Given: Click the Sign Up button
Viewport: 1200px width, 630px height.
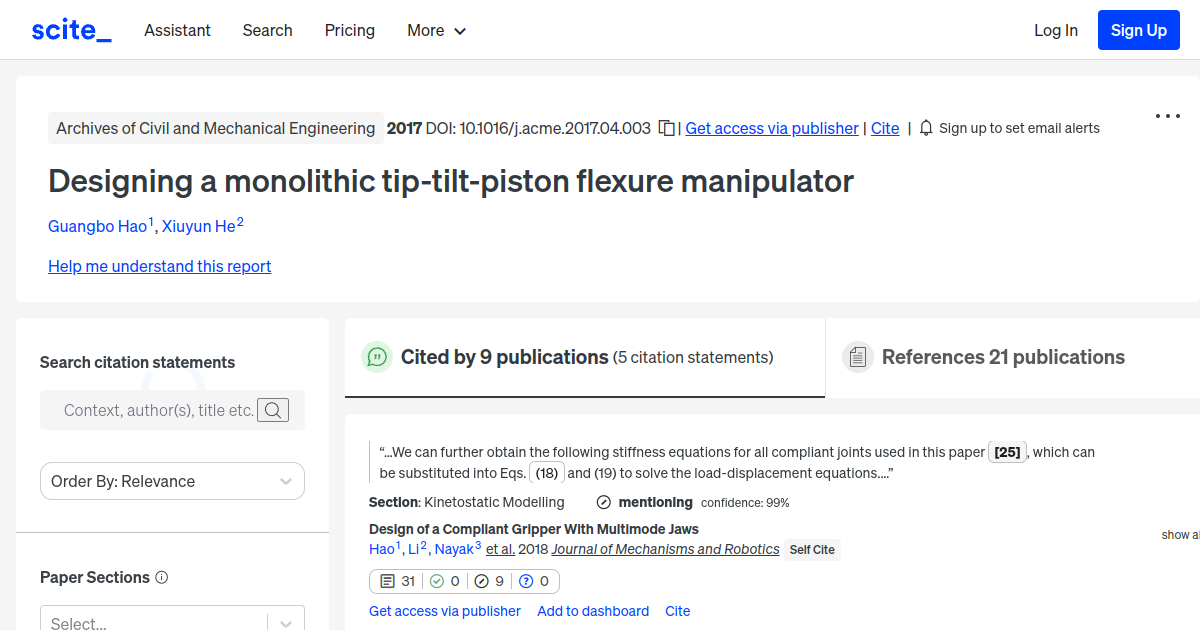Looking at the screenshot, I should 1138,30.
